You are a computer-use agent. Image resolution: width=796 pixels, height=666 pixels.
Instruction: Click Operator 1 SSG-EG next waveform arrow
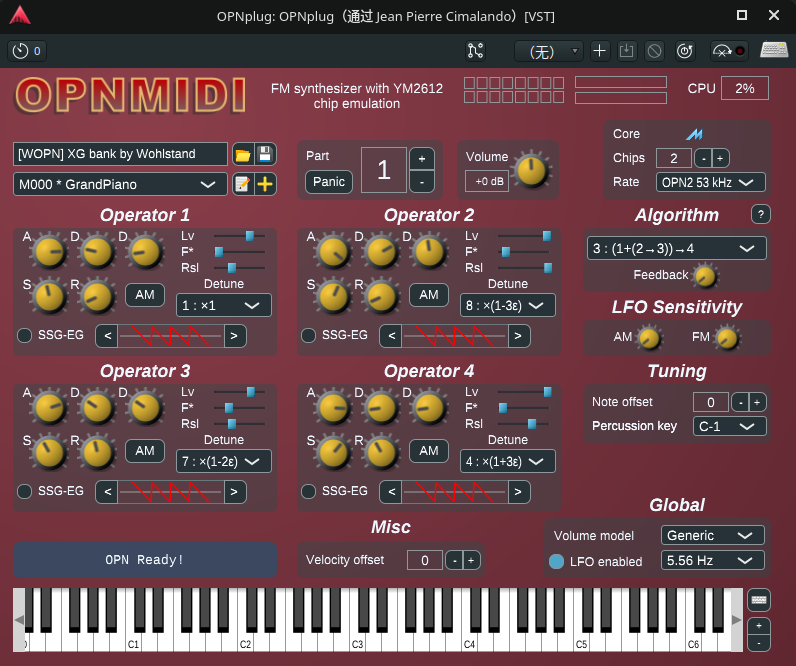(x=234, y=336)
